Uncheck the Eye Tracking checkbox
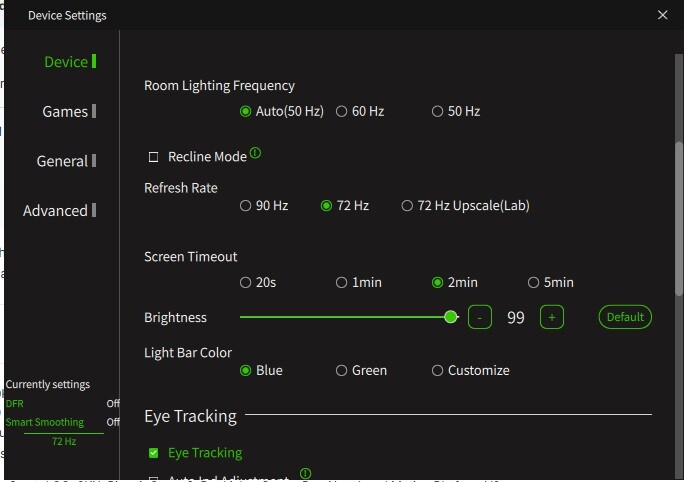This screenshot has height=482, width=684. pyautogui.click(x=153, y=453)
